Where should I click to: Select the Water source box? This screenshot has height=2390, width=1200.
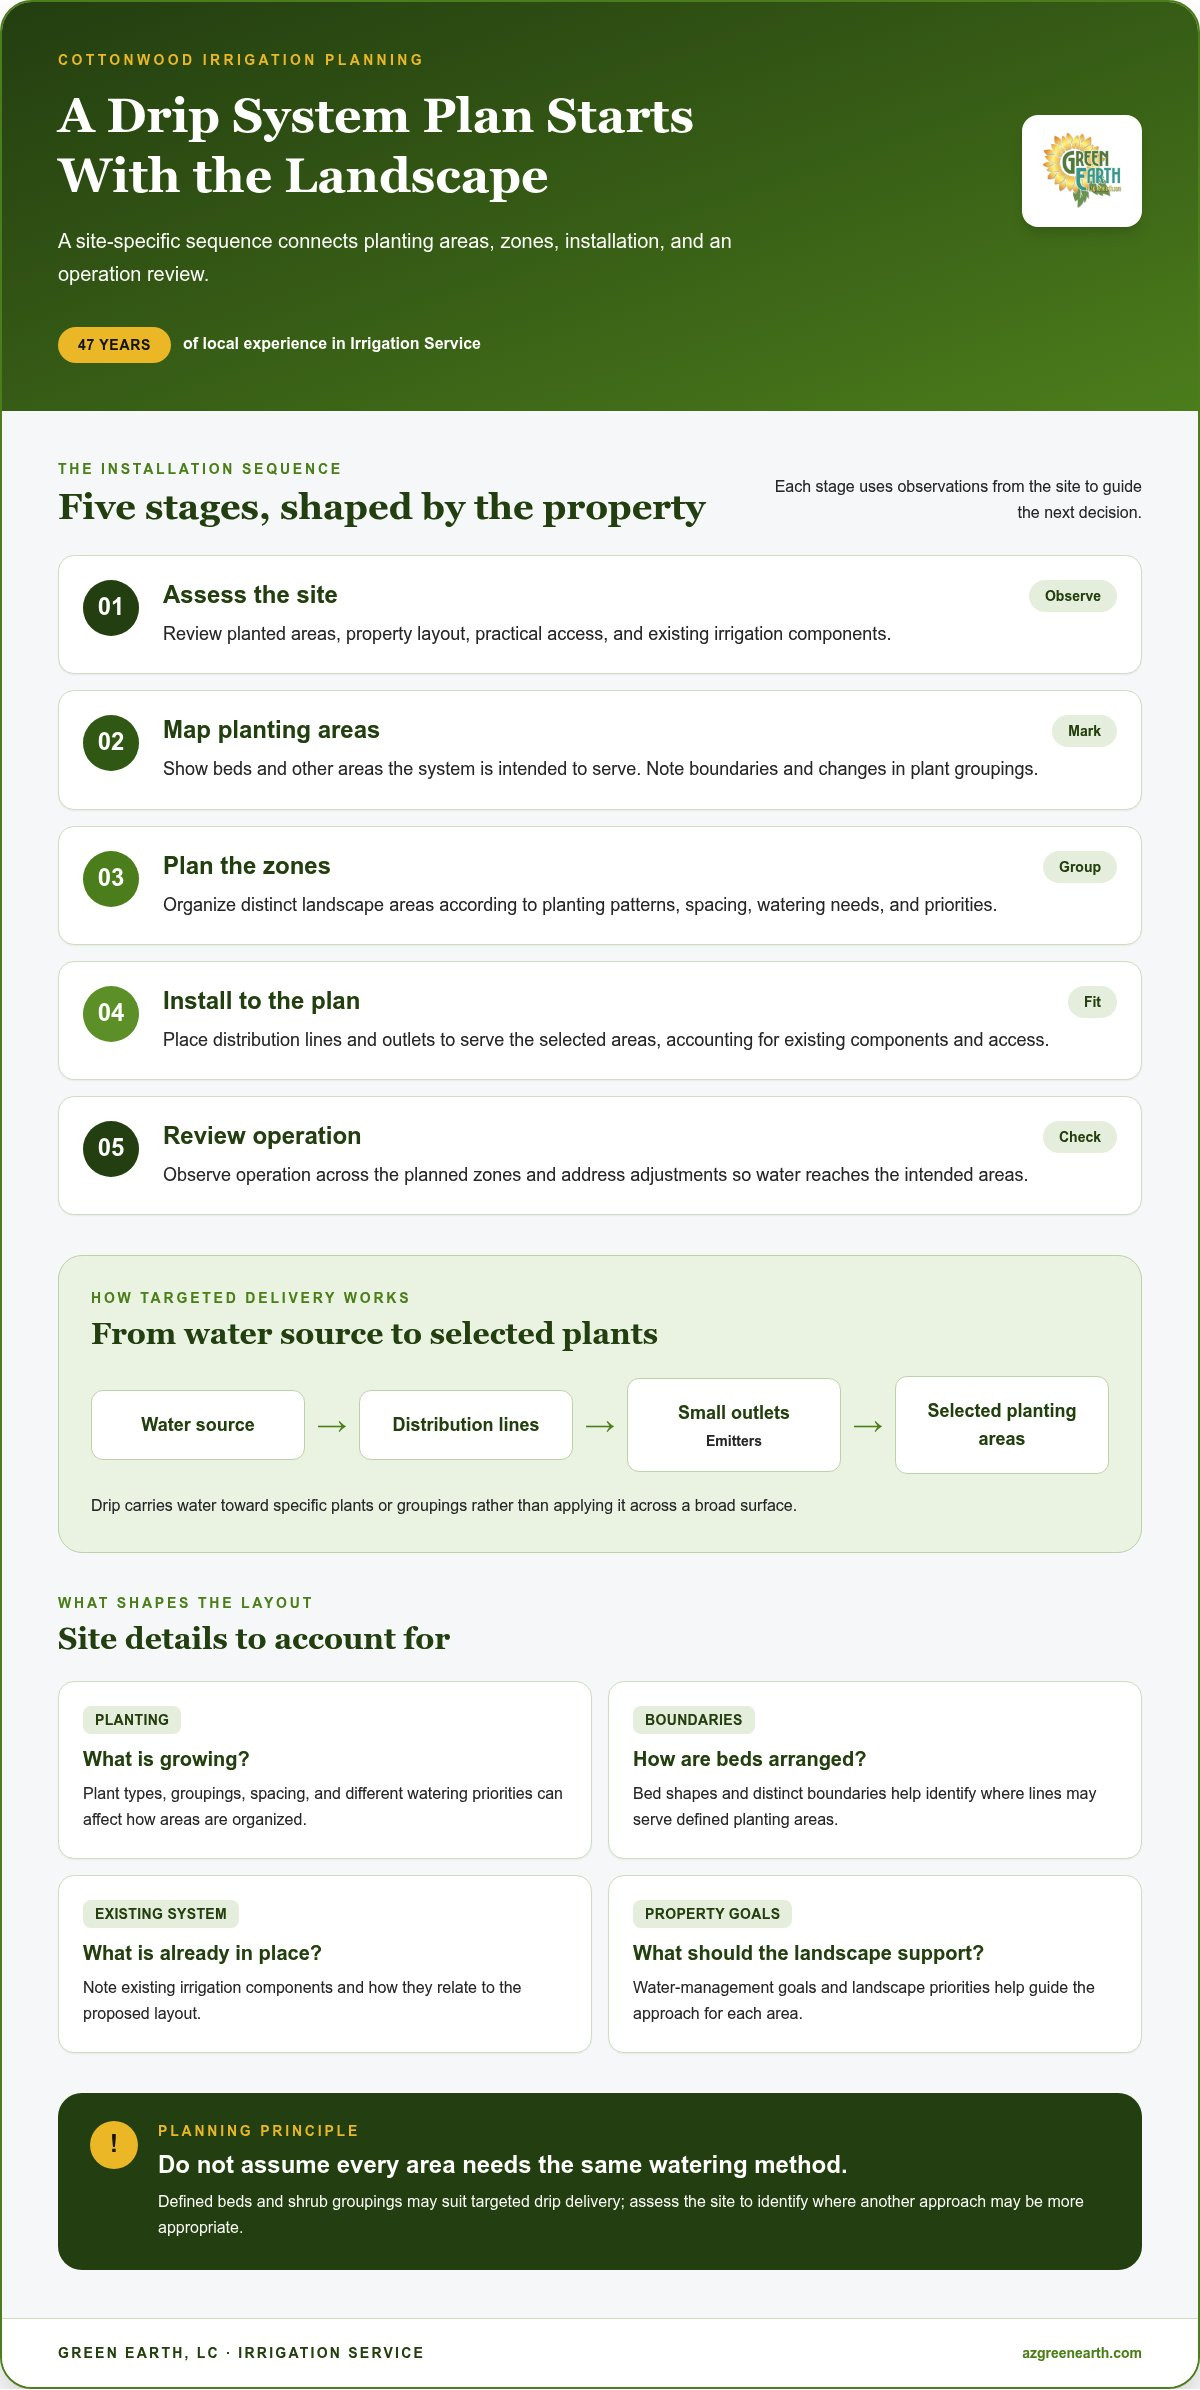pos(198,1425)
